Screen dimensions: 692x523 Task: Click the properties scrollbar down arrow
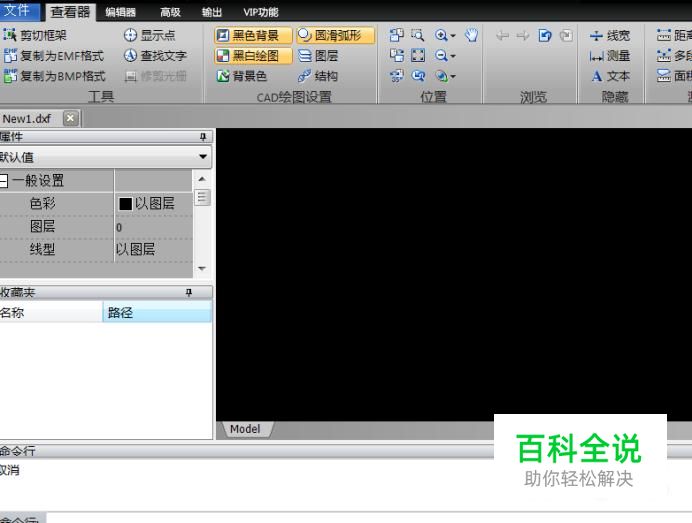pos(202,268)
